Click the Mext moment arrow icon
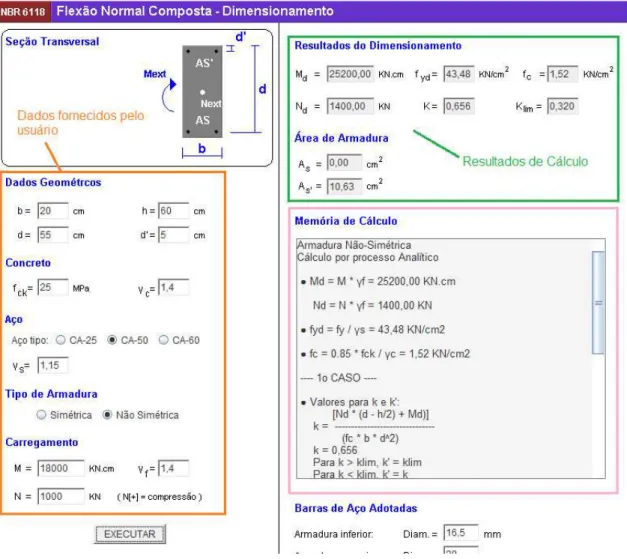The width and height of the screenshot is (627, 559). coord(169,97)
